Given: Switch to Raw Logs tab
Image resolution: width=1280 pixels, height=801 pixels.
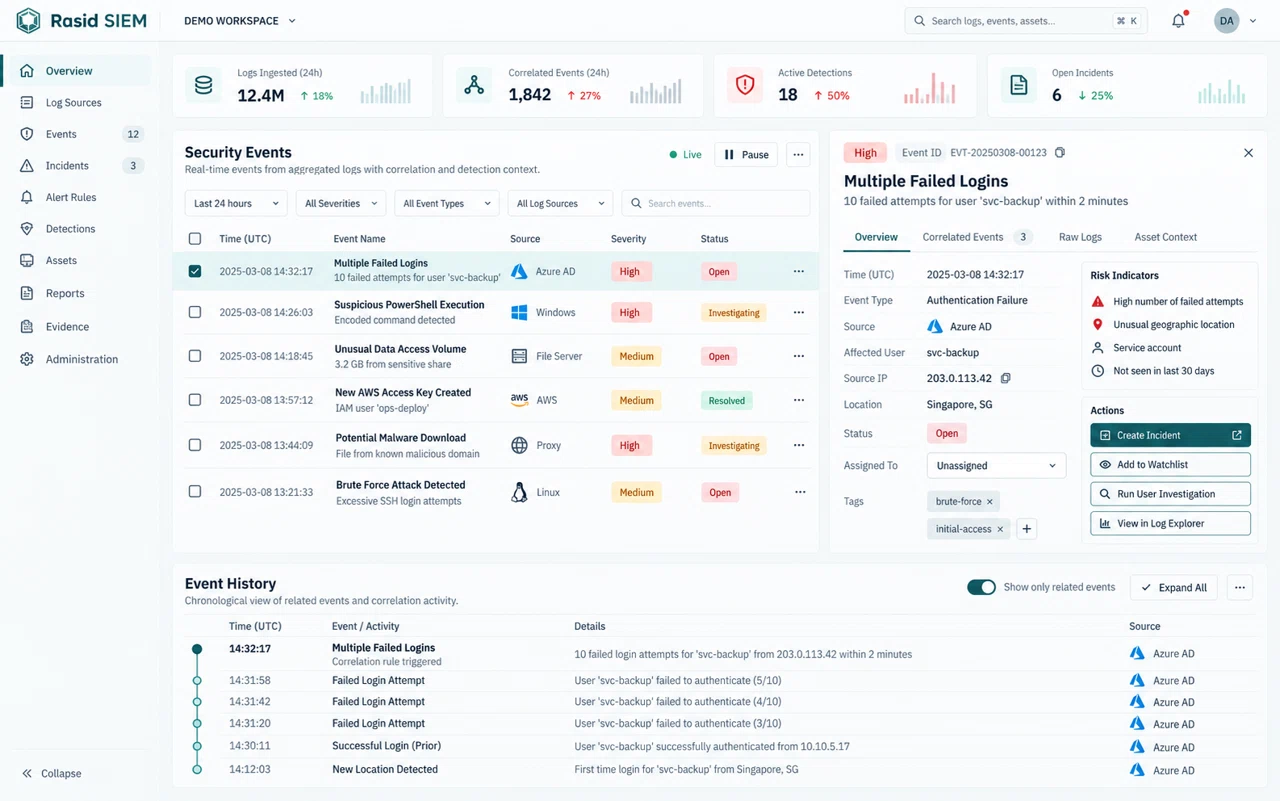Looking at the screenshot, I should click(1080, 237).
